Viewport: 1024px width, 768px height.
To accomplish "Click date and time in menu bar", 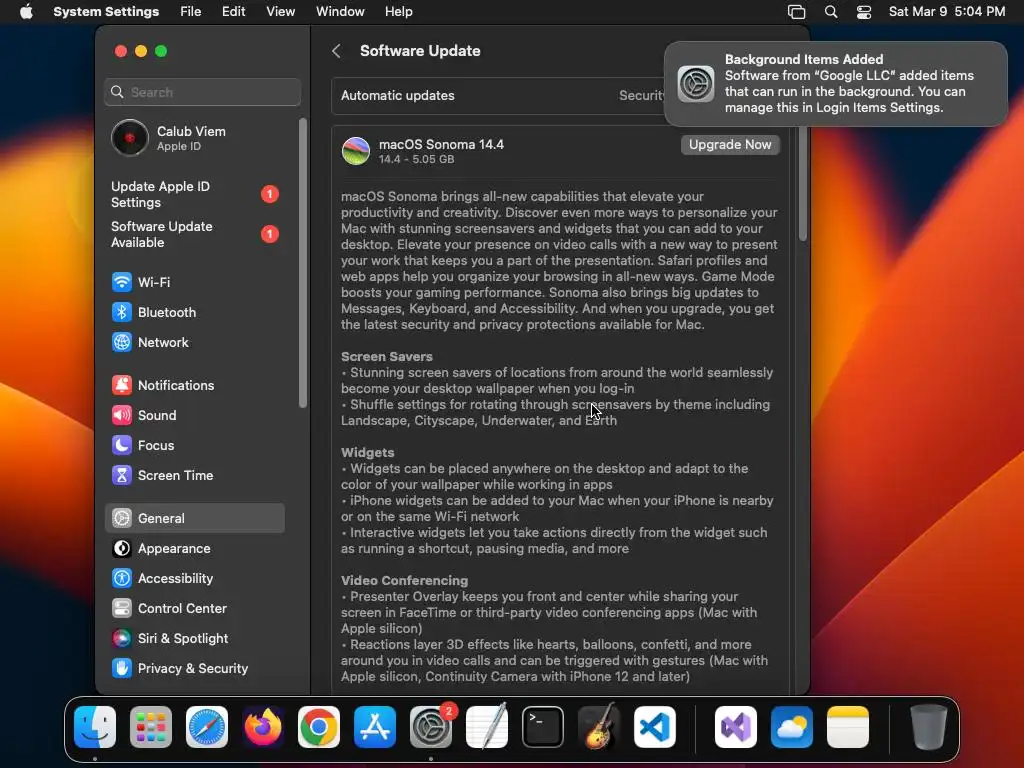I will pos(946,12).
